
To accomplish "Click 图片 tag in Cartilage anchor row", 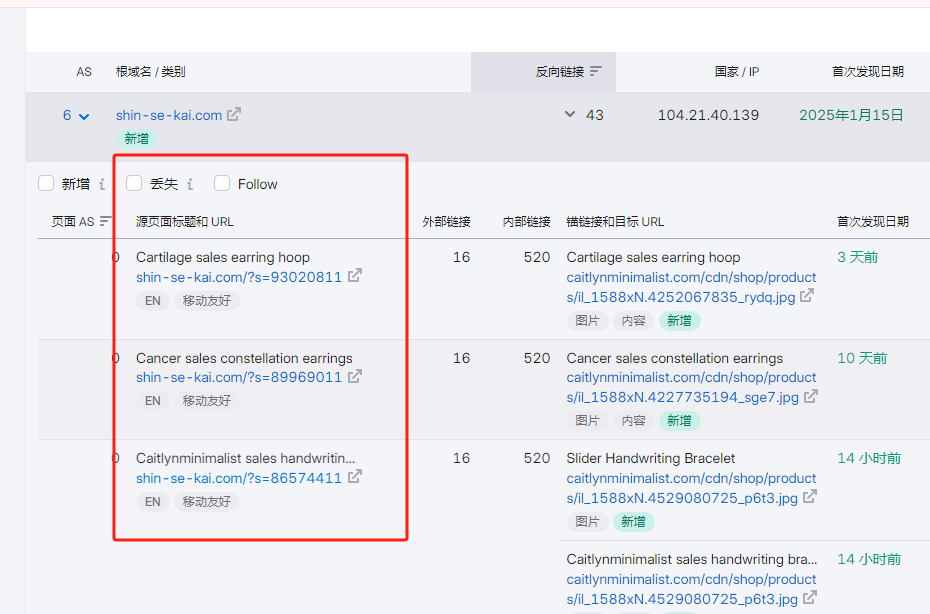I will point(587,321).
